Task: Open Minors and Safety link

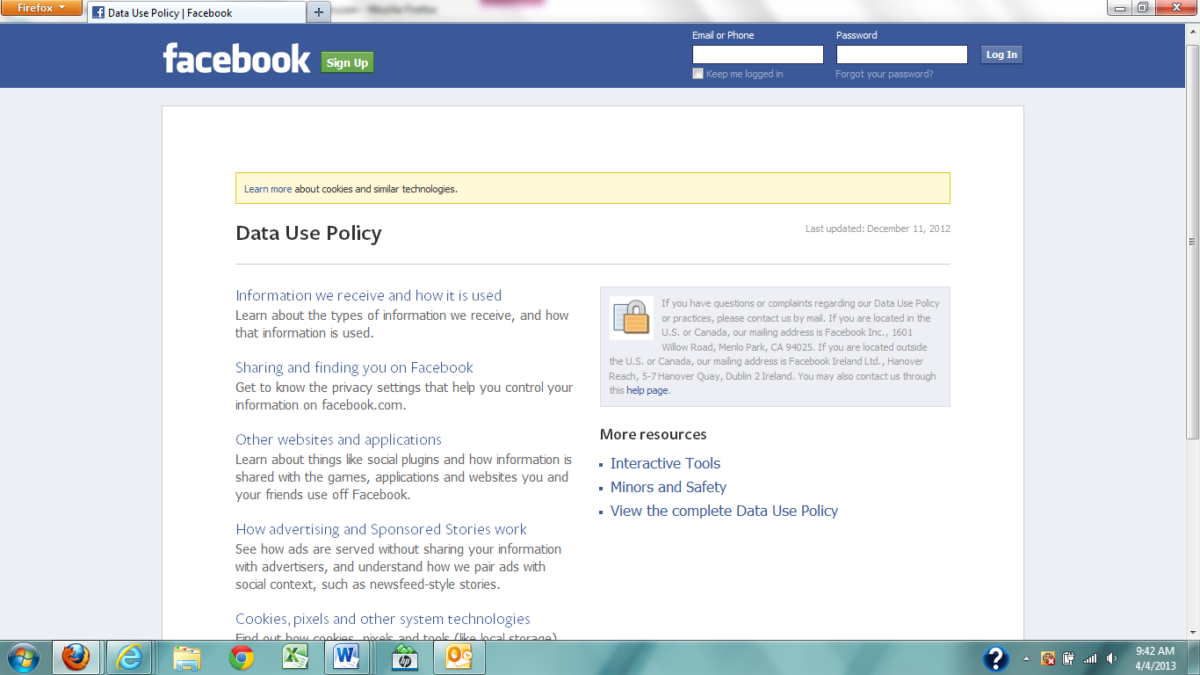Action: tap(668, 487)
